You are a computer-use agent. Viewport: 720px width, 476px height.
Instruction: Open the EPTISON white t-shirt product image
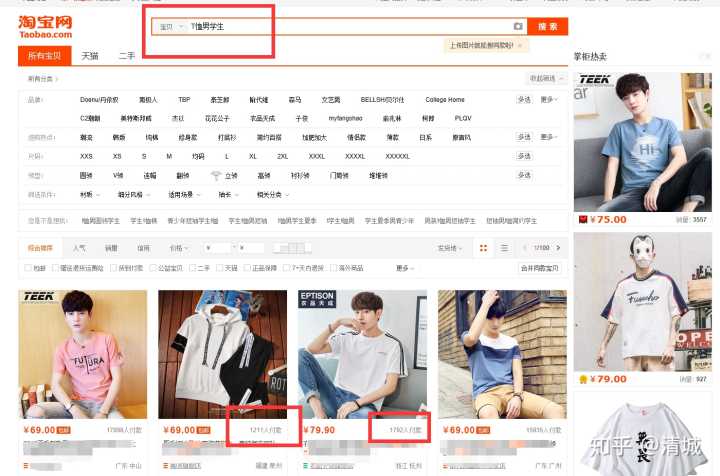coord(362,354)
